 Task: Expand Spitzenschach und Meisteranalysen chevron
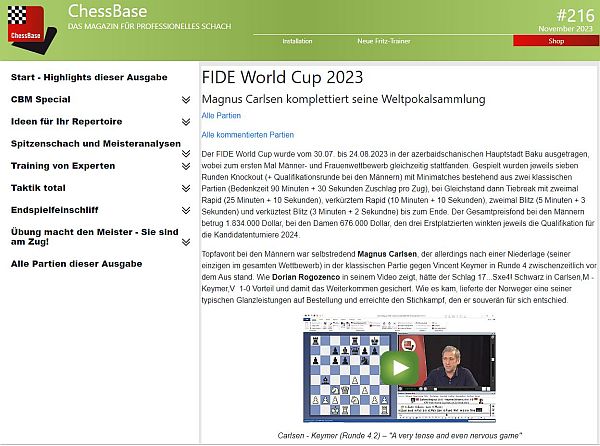[x=186, y=153]
